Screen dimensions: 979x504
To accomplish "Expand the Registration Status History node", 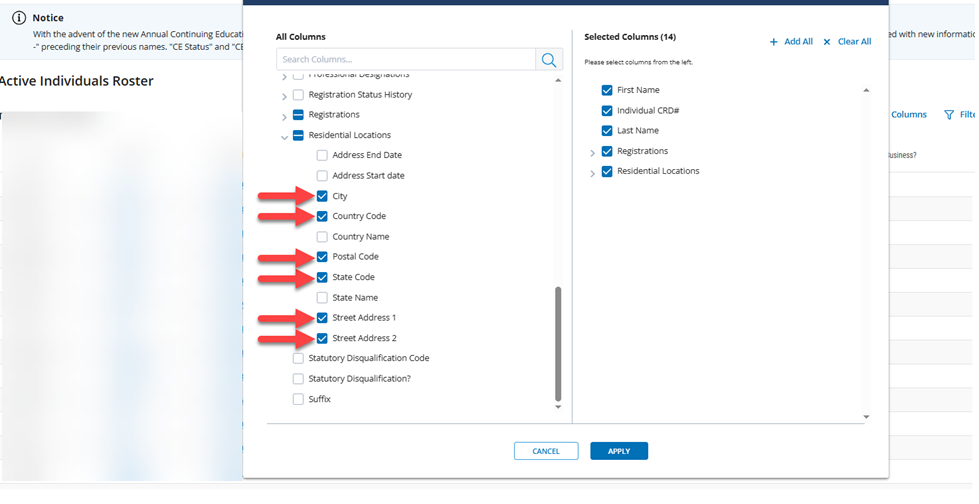I will click(x=285, y=96).
